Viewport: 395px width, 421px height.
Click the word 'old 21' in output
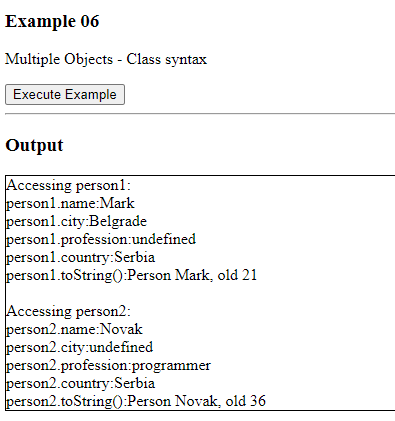pyautogui.click(x=237, y=275)
